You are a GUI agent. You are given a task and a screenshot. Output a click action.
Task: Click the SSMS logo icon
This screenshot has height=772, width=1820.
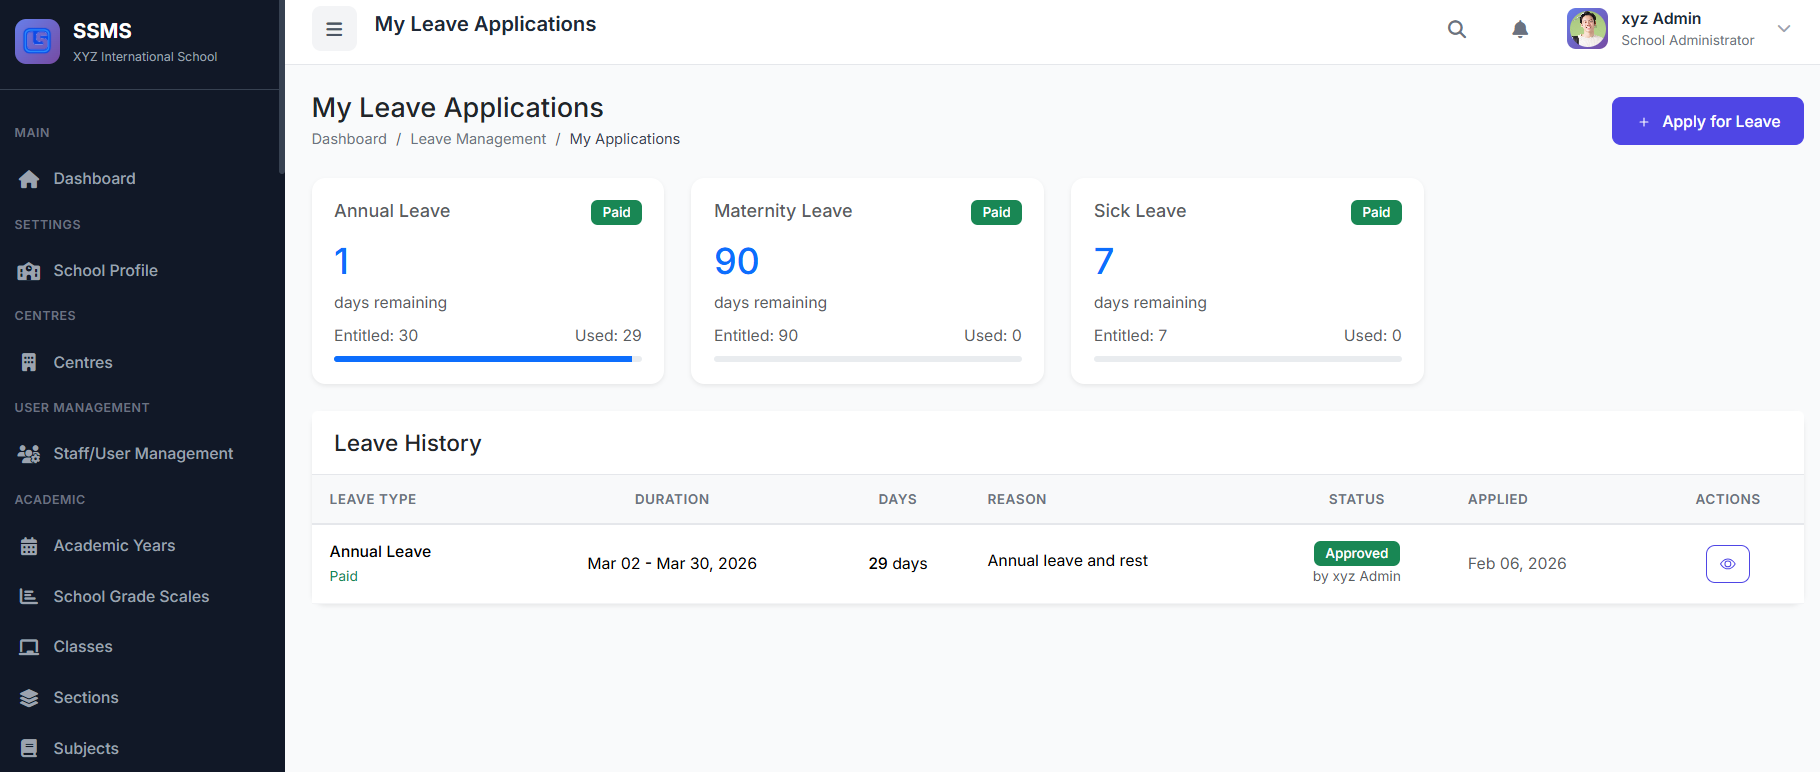point(37,41)
